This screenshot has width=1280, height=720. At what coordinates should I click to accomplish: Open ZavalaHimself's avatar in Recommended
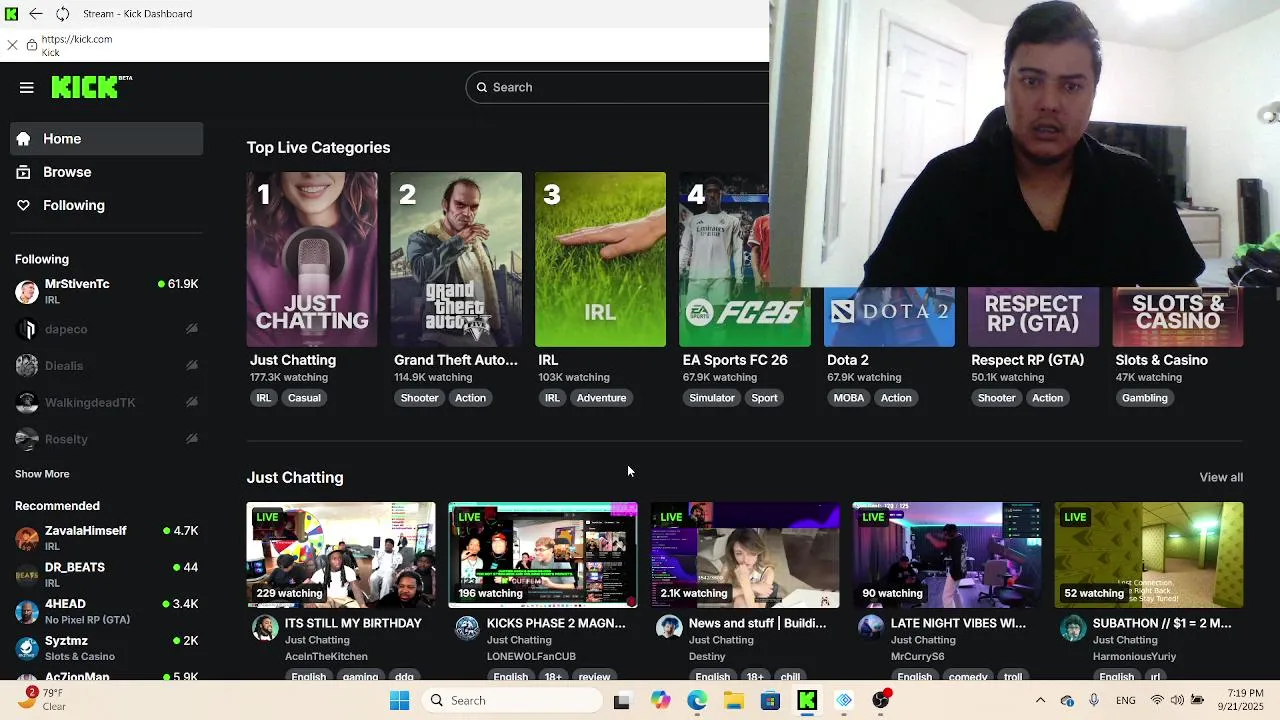pyautogui.click(x=27, y=538)
